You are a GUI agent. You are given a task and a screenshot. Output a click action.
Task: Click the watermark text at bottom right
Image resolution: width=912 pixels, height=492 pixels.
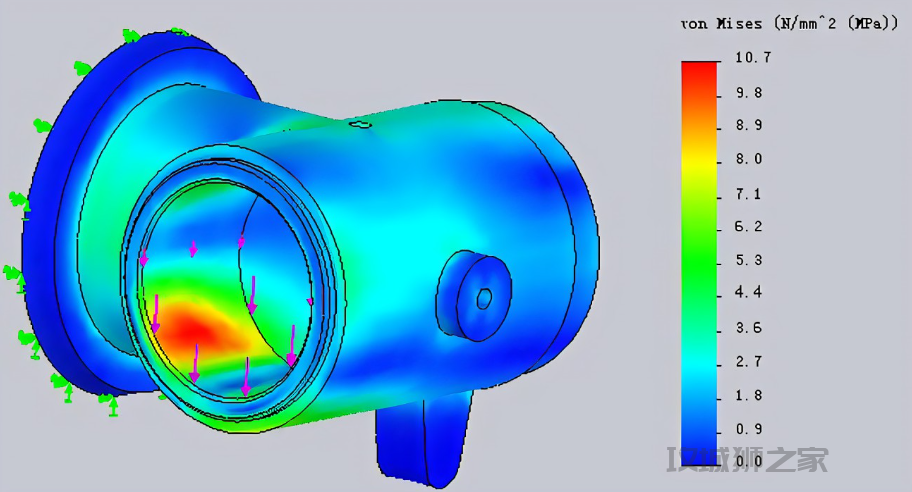[x=748, y=460]
